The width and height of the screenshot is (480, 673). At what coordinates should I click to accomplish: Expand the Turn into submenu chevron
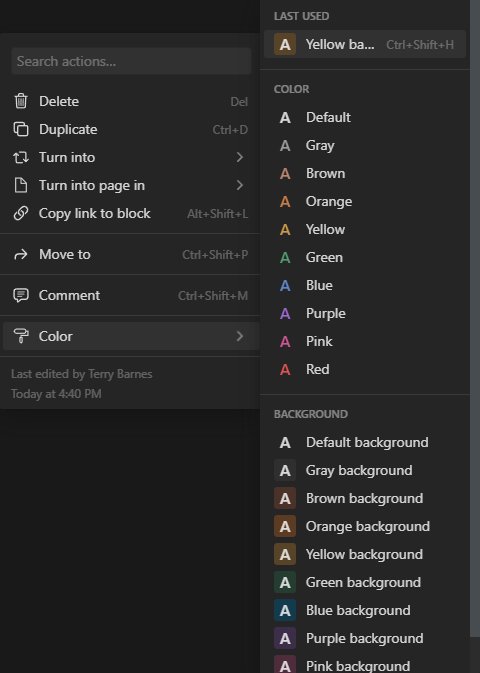(x=240, y=158)
